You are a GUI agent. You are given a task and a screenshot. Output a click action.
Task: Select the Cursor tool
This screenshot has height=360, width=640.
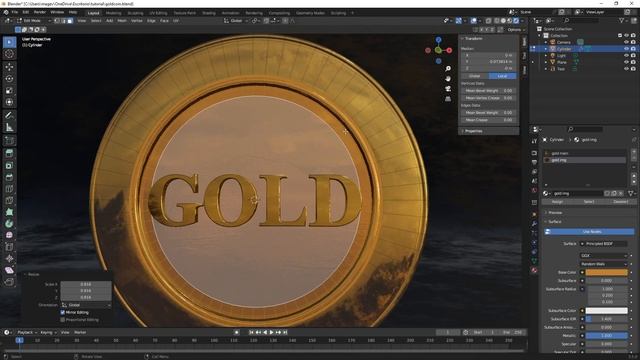pyautogui.click(x=9, y=54)
